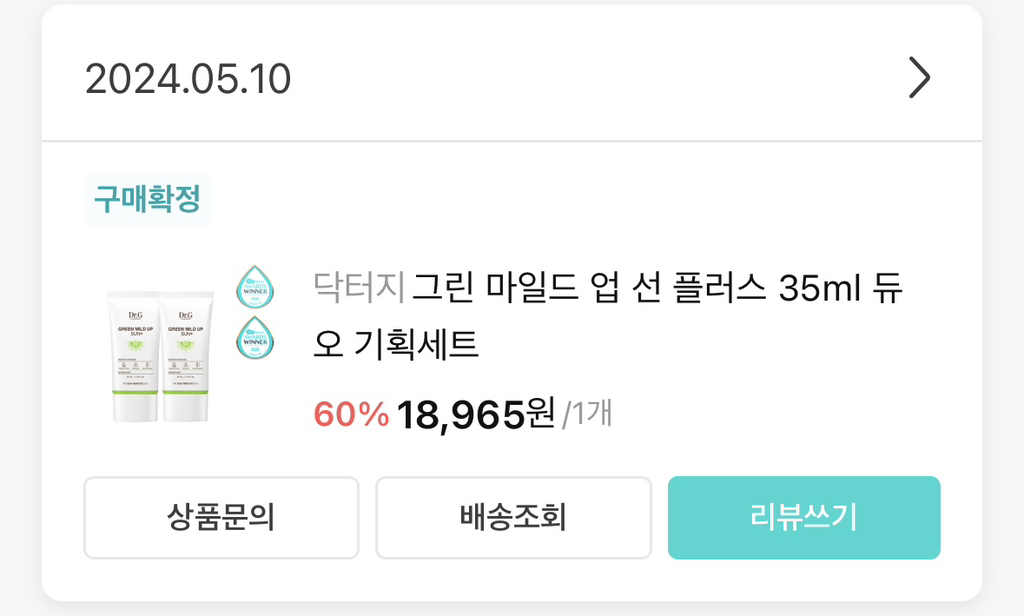The height and width of the screenshot is (616, 1024).
Task: Click the 18,965원 price text
Action: (475, 414)
